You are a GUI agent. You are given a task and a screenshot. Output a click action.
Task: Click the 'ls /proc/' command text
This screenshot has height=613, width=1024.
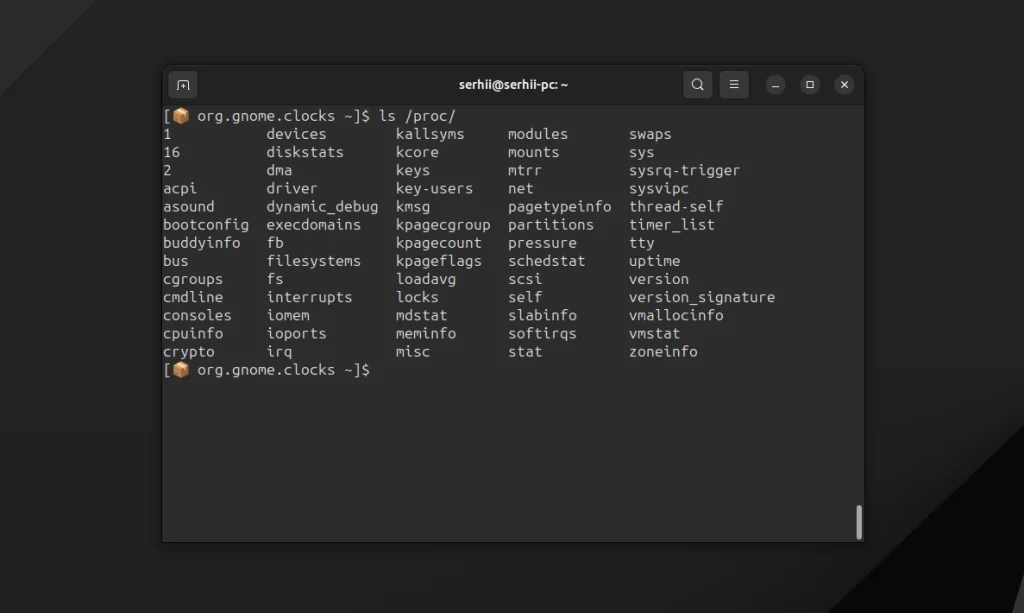point(417,116)
